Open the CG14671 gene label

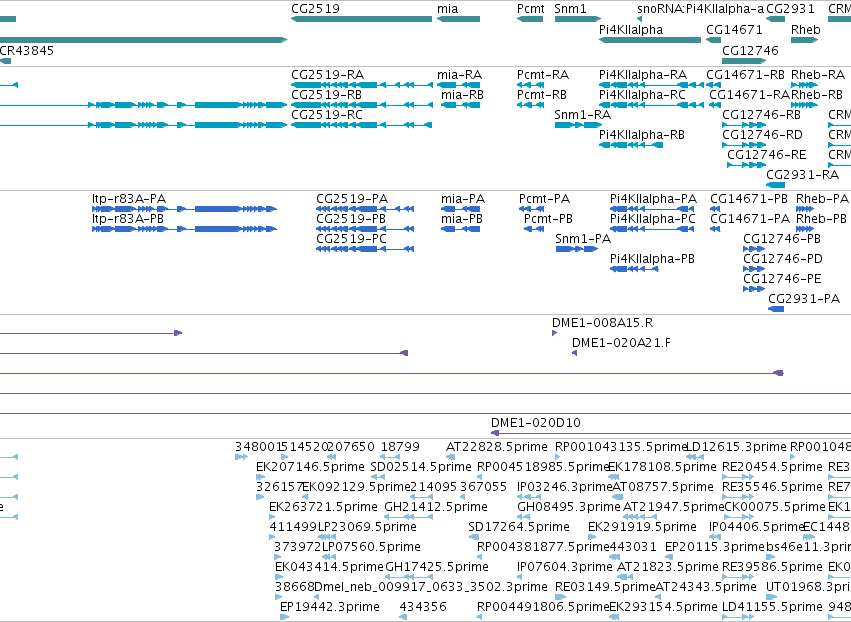[734, 30]
